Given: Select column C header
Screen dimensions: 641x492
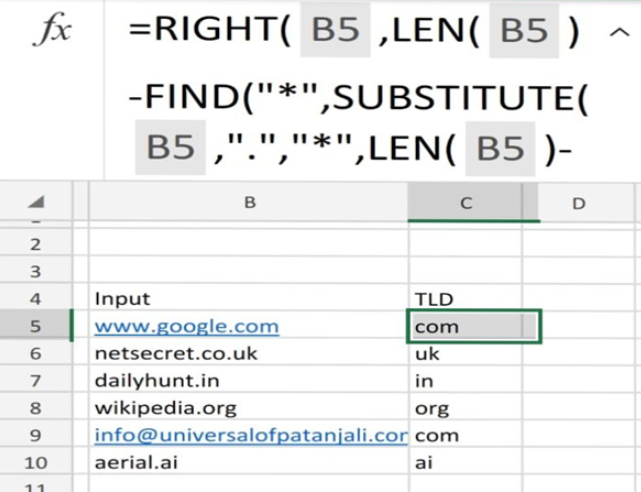Looking at the screenshot, I should pyautogui.click(x=465, y=202).
